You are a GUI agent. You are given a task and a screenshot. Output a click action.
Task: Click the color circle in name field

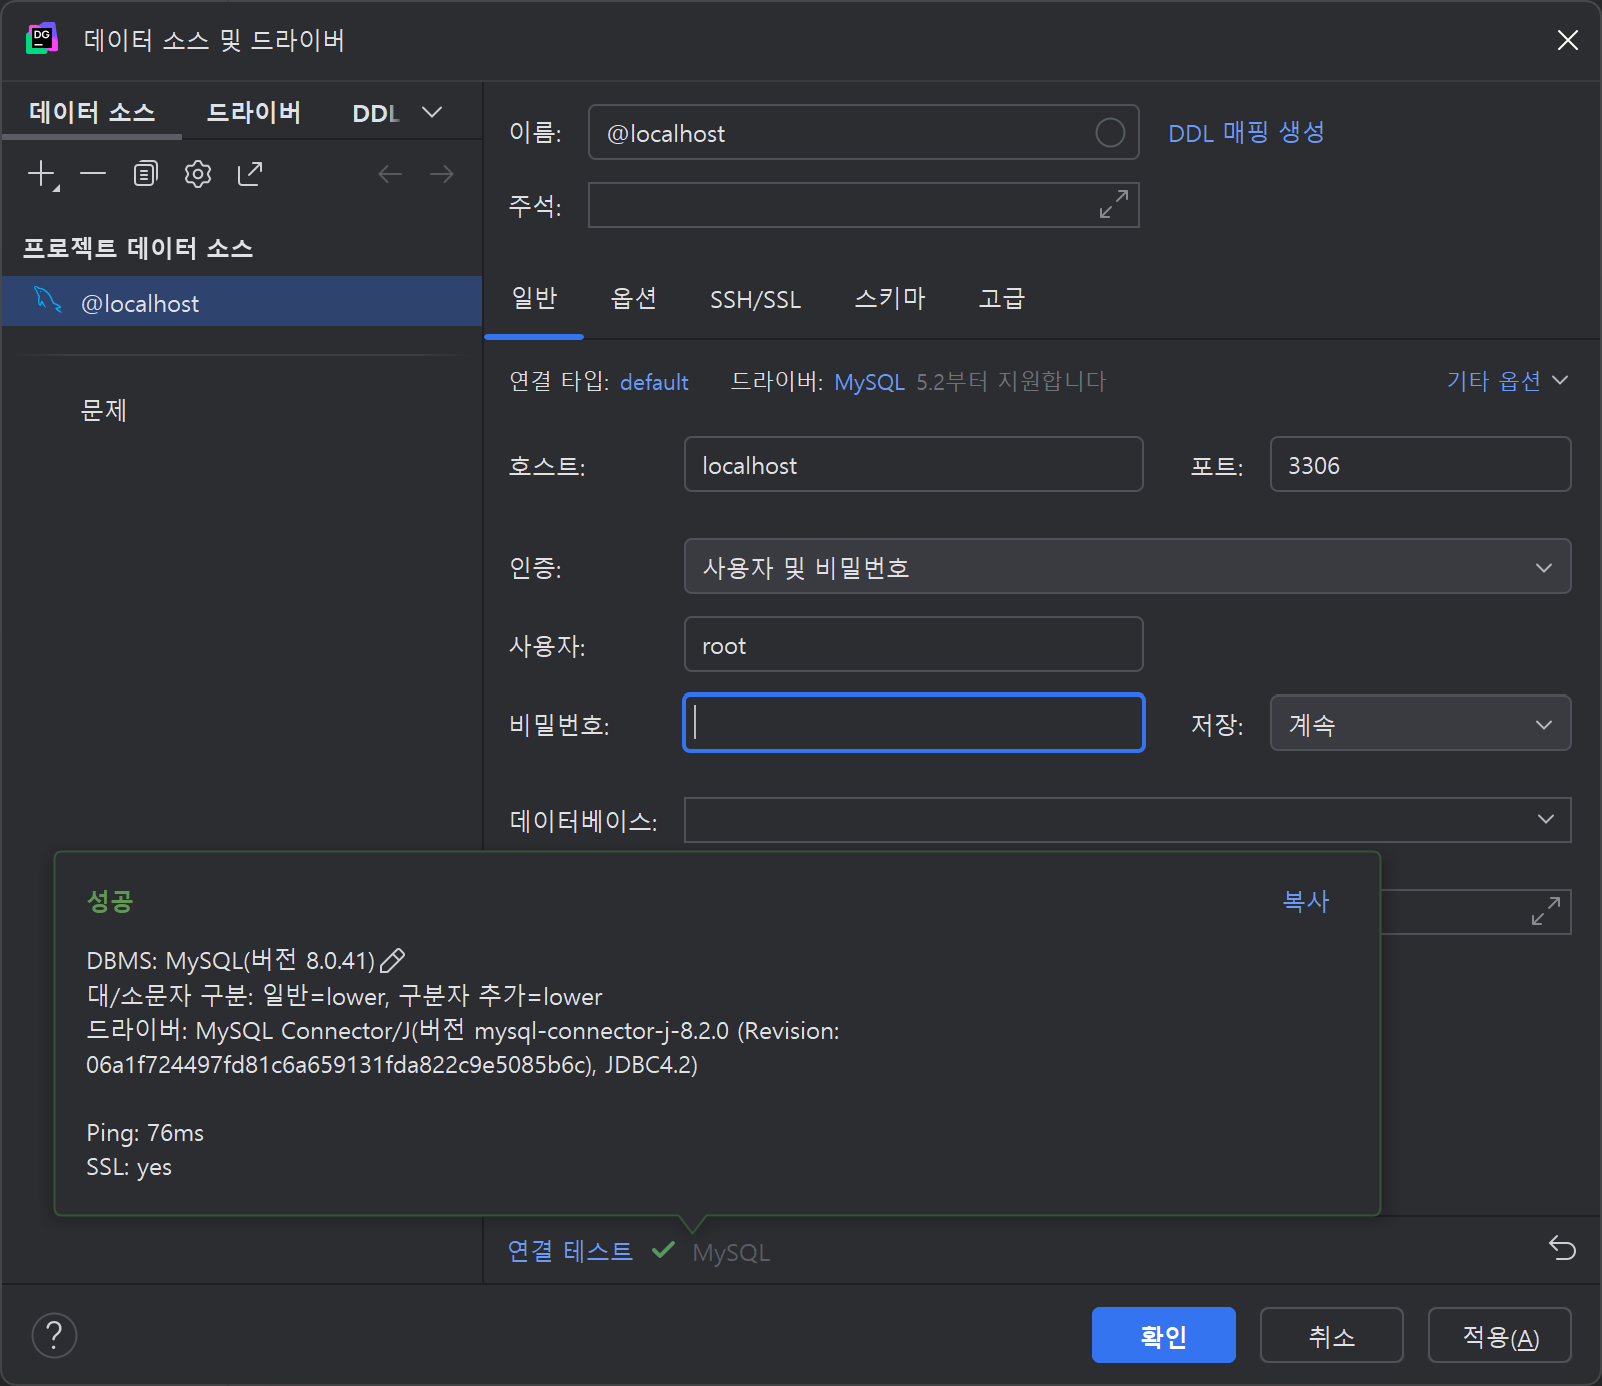[1110, 133]
